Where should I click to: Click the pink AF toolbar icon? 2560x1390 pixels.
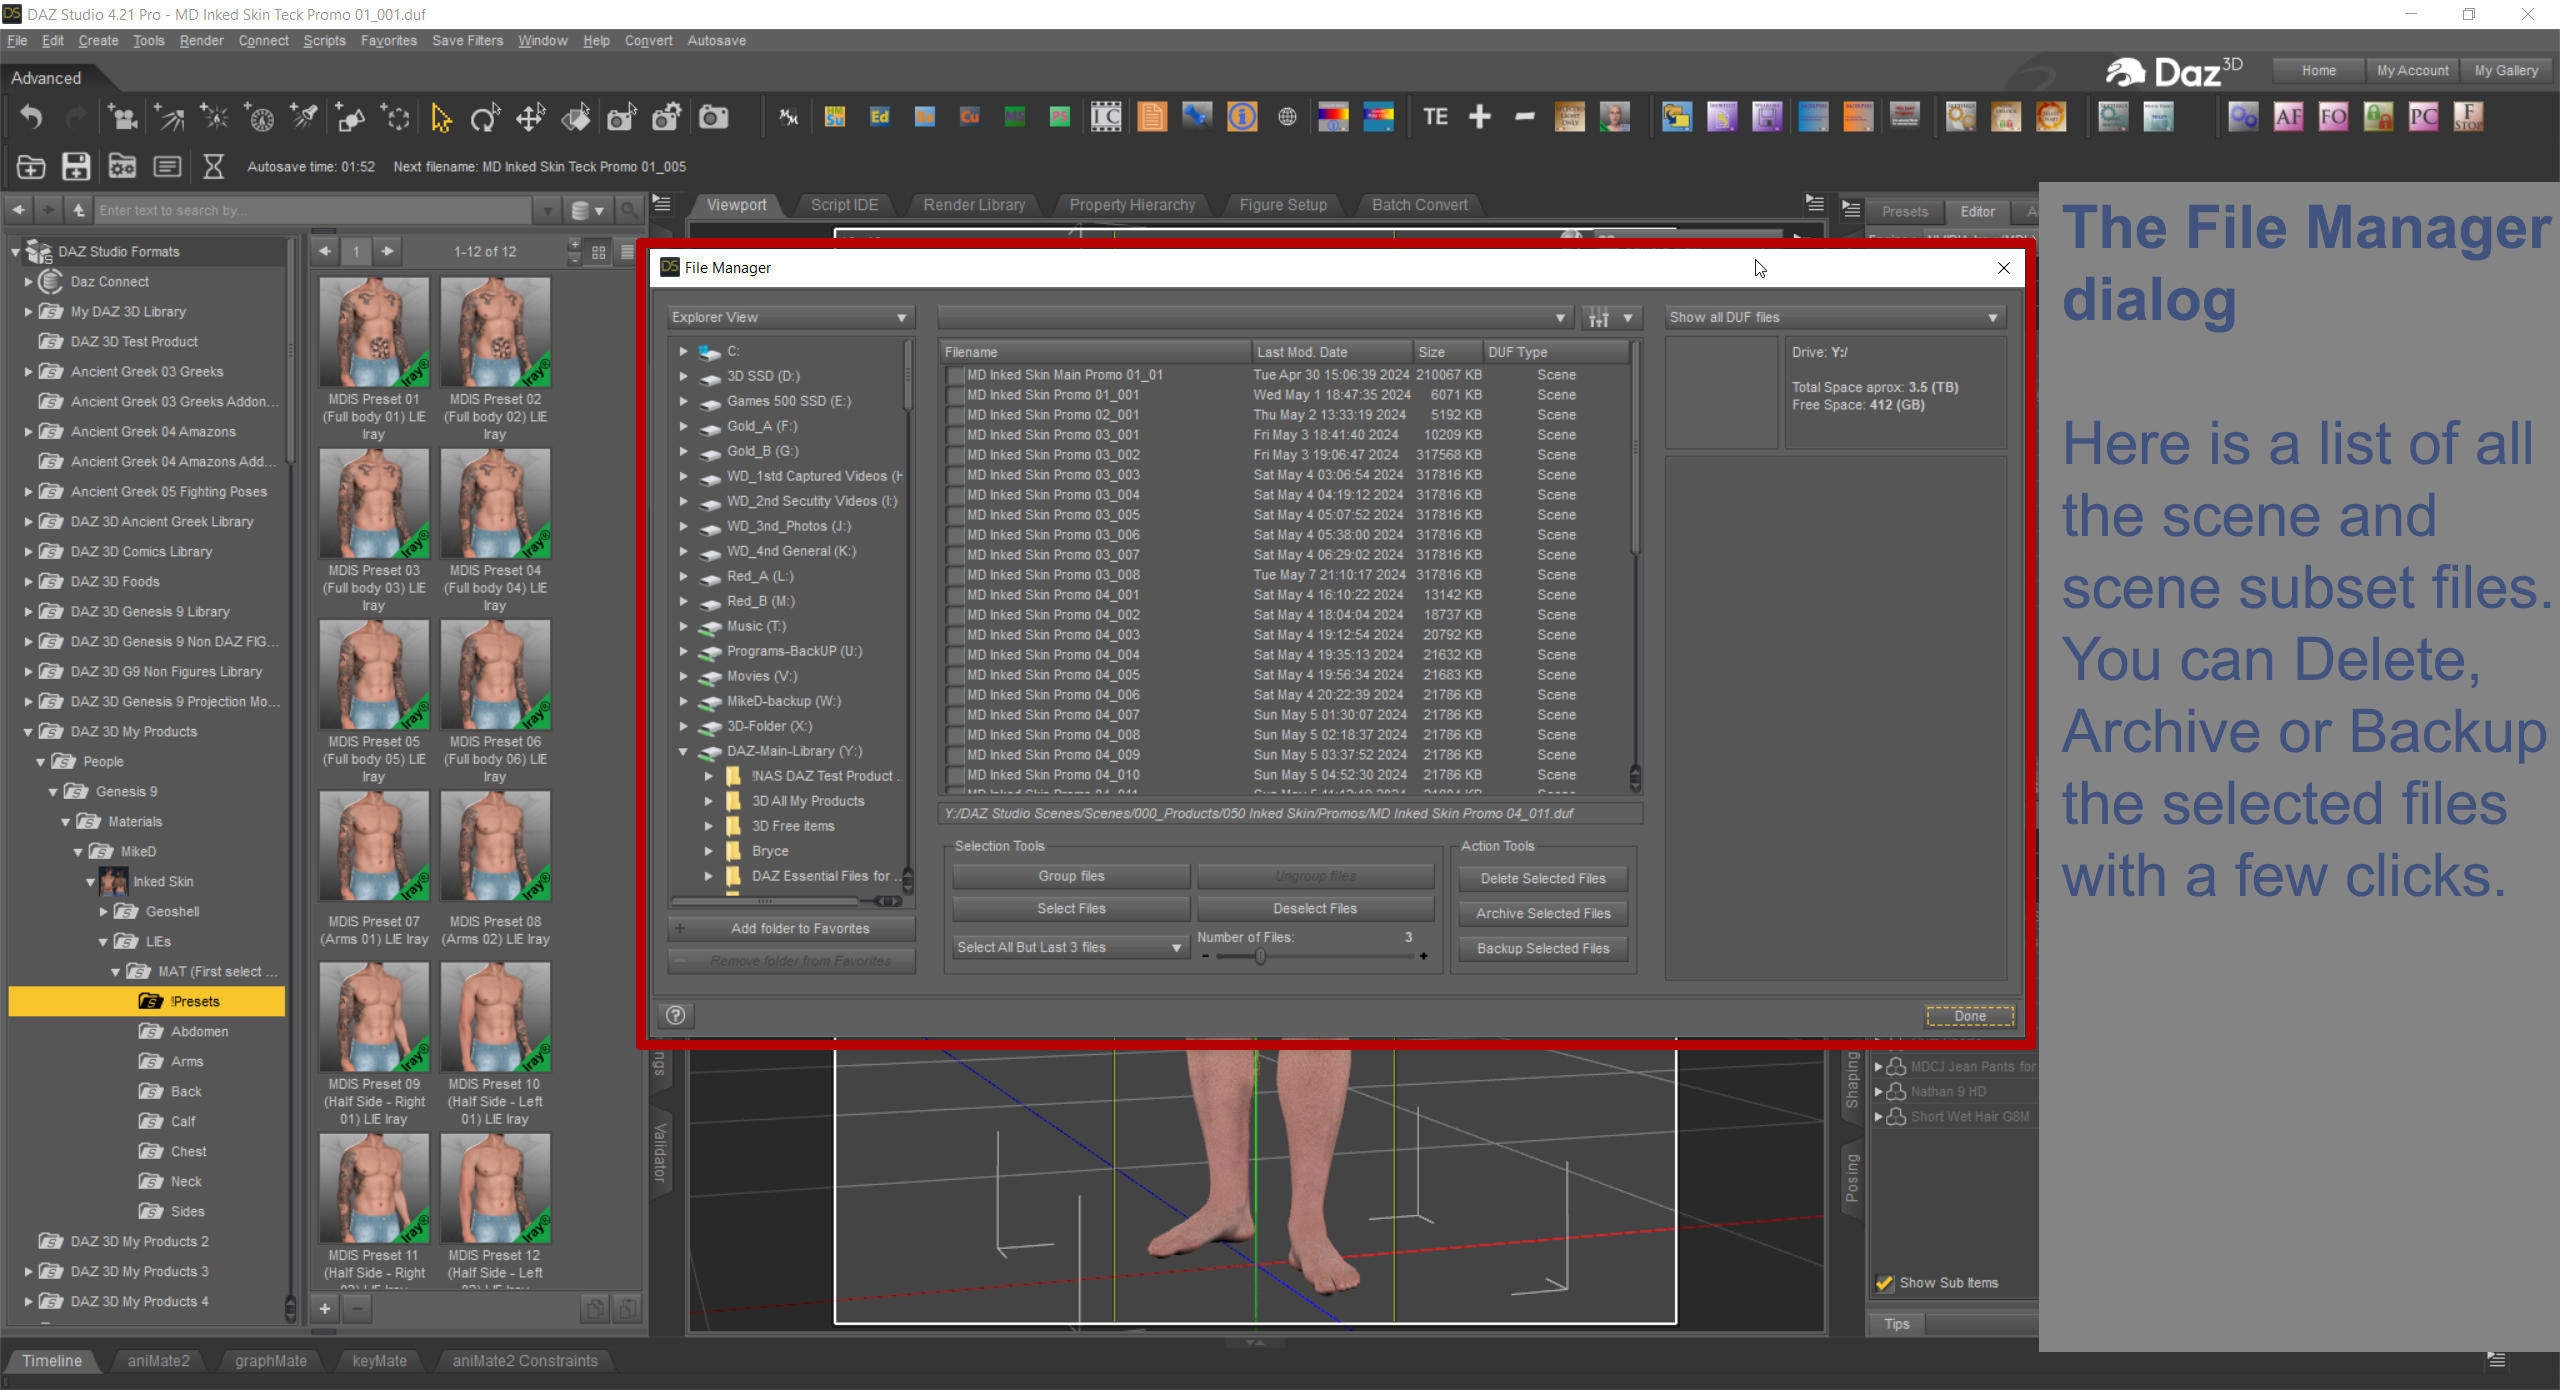click(x=2288, y=117)
